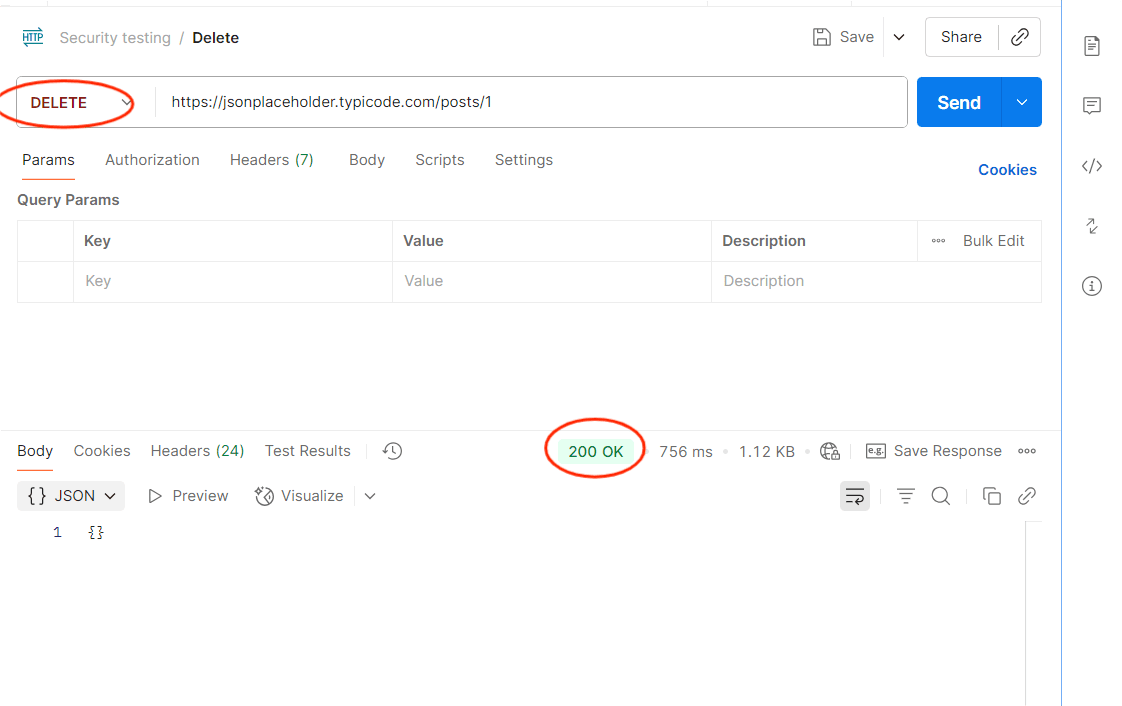Screen dimensions: 1122x706
Task: Open Bulk Edit for query params
Action: pos(993,240)
